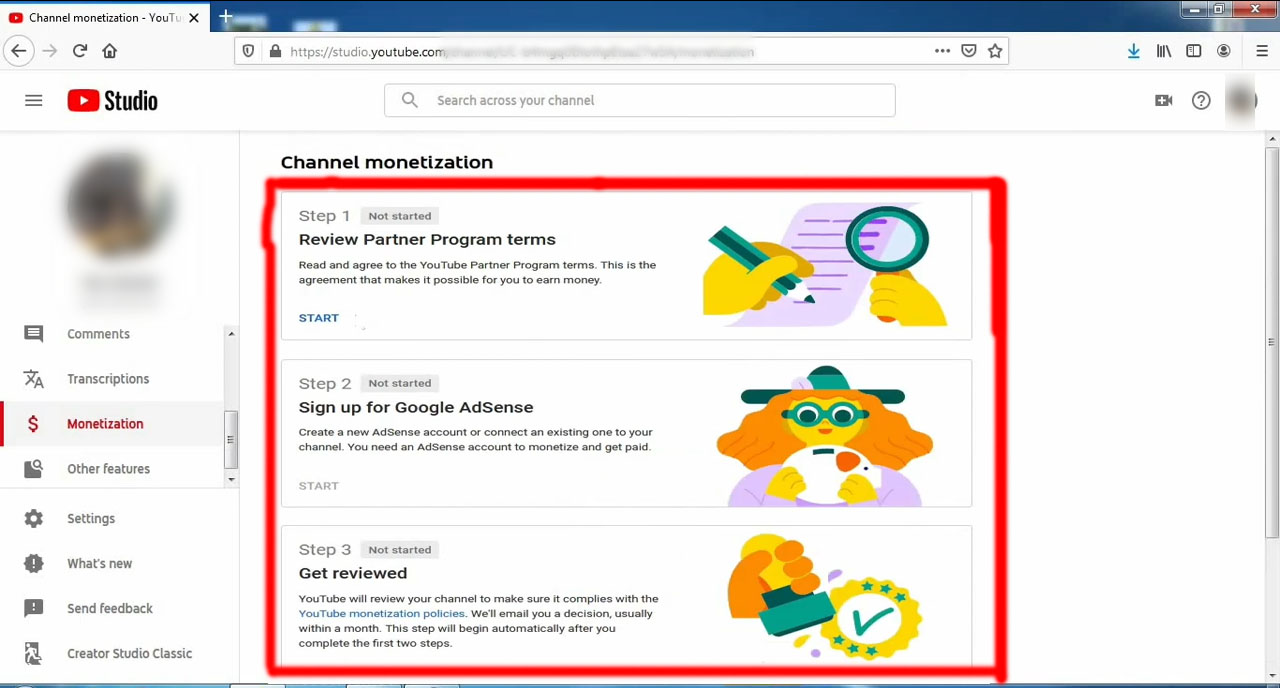Click the Get reviewed heading
This screenshot has width=1280, height=688.
pyautogui.click(x=353, y=573)
